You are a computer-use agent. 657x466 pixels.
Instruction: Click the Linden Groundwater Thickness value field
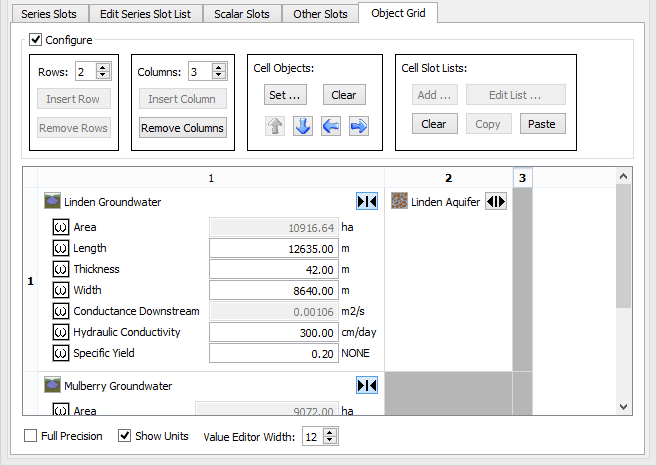pos(272,269)
